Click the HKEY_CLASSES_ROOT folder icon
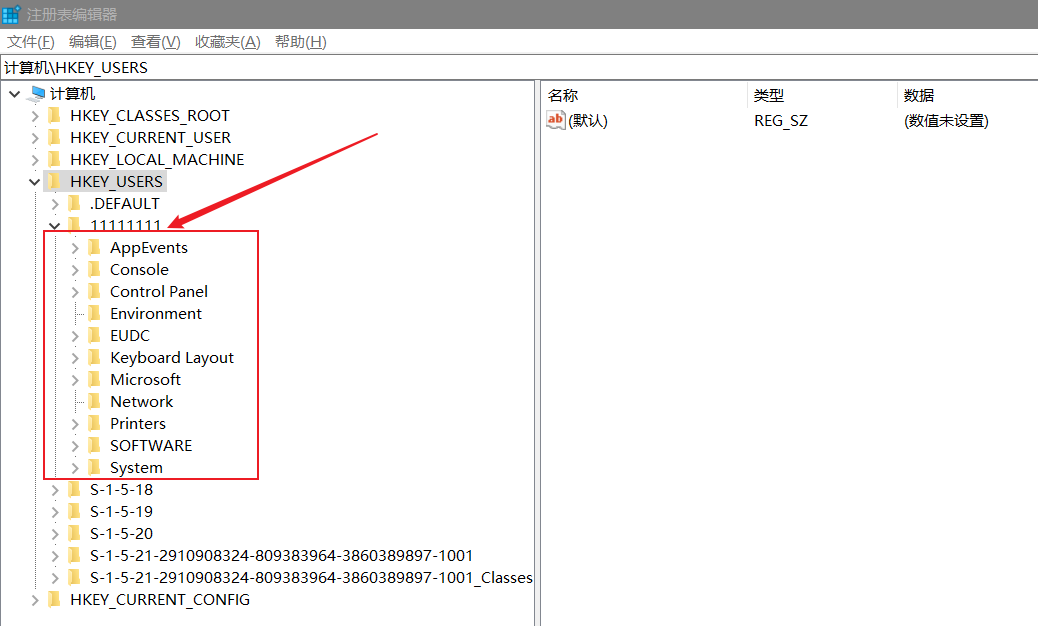Image resolution: width=1038 pixels, height=626 pixels. pos(54,116)
